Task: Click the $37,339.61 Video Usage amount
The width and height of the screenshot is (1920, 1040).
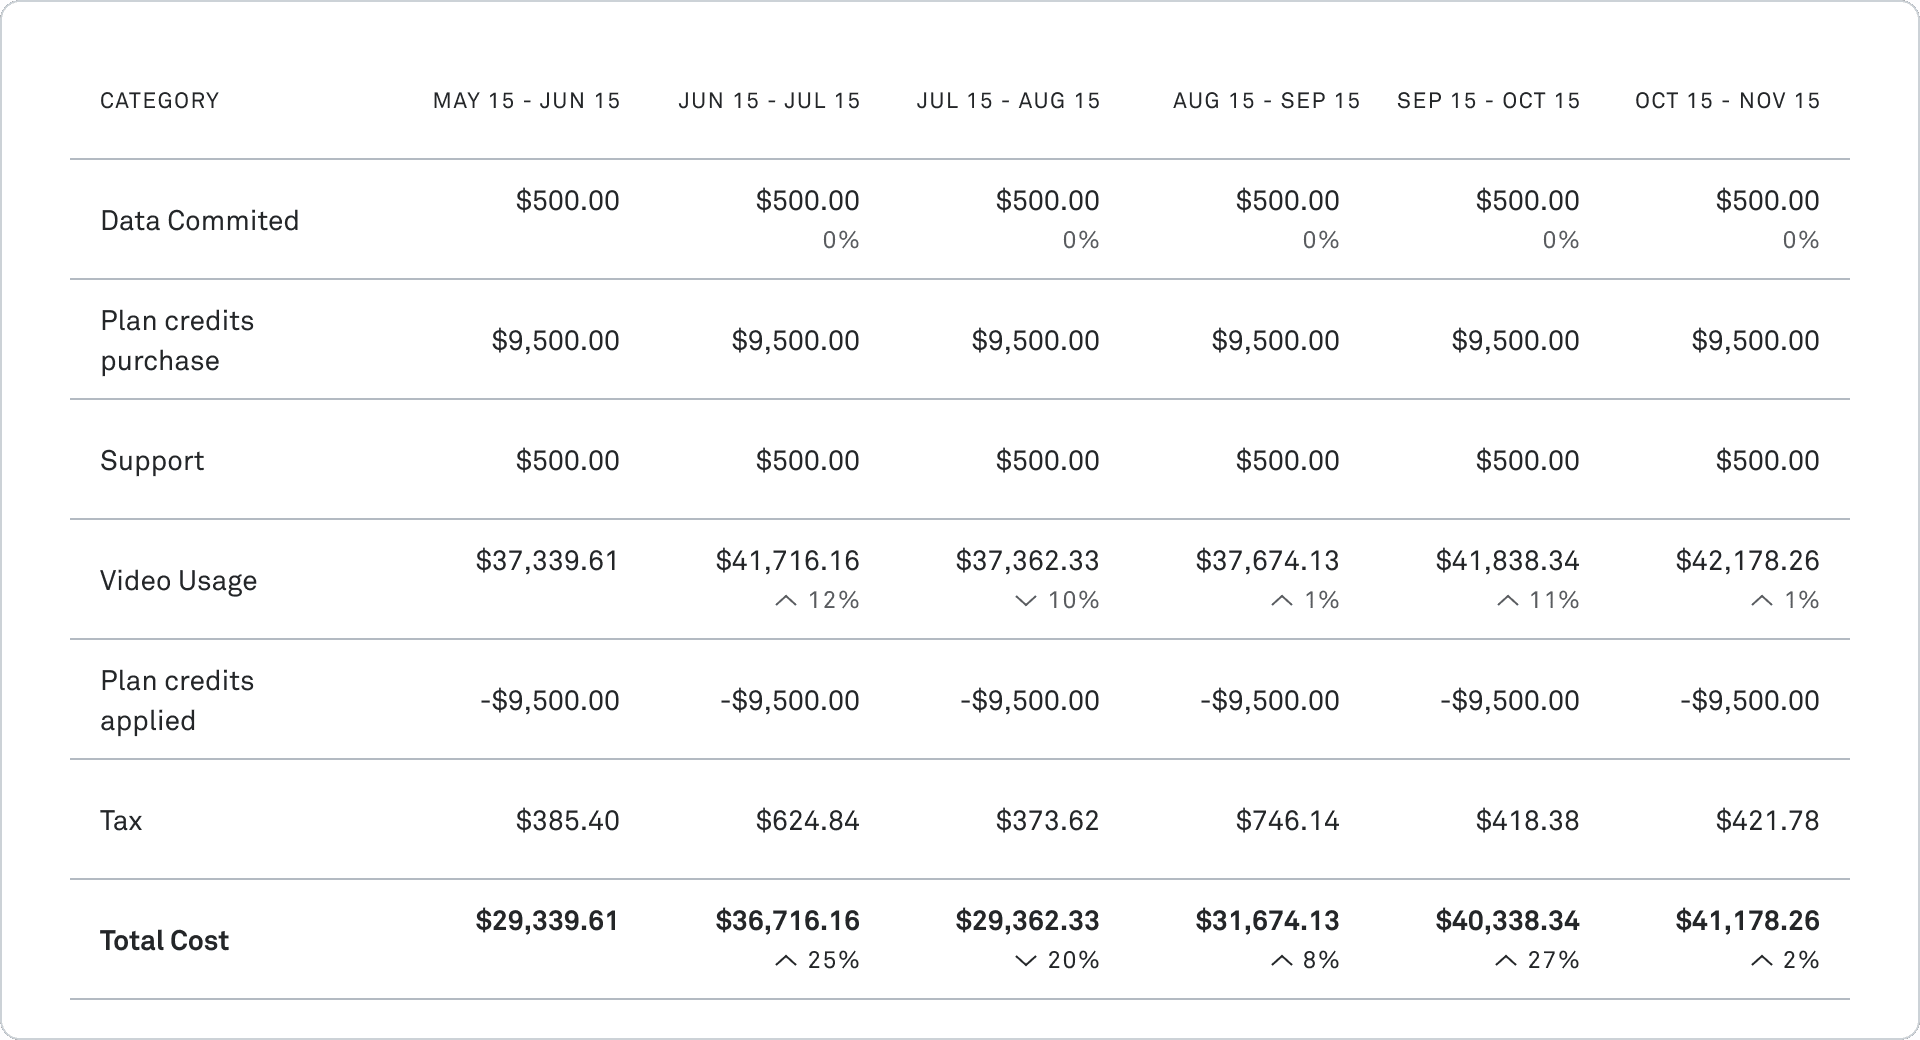Action: pyautogui.click(x=547, y=561)
